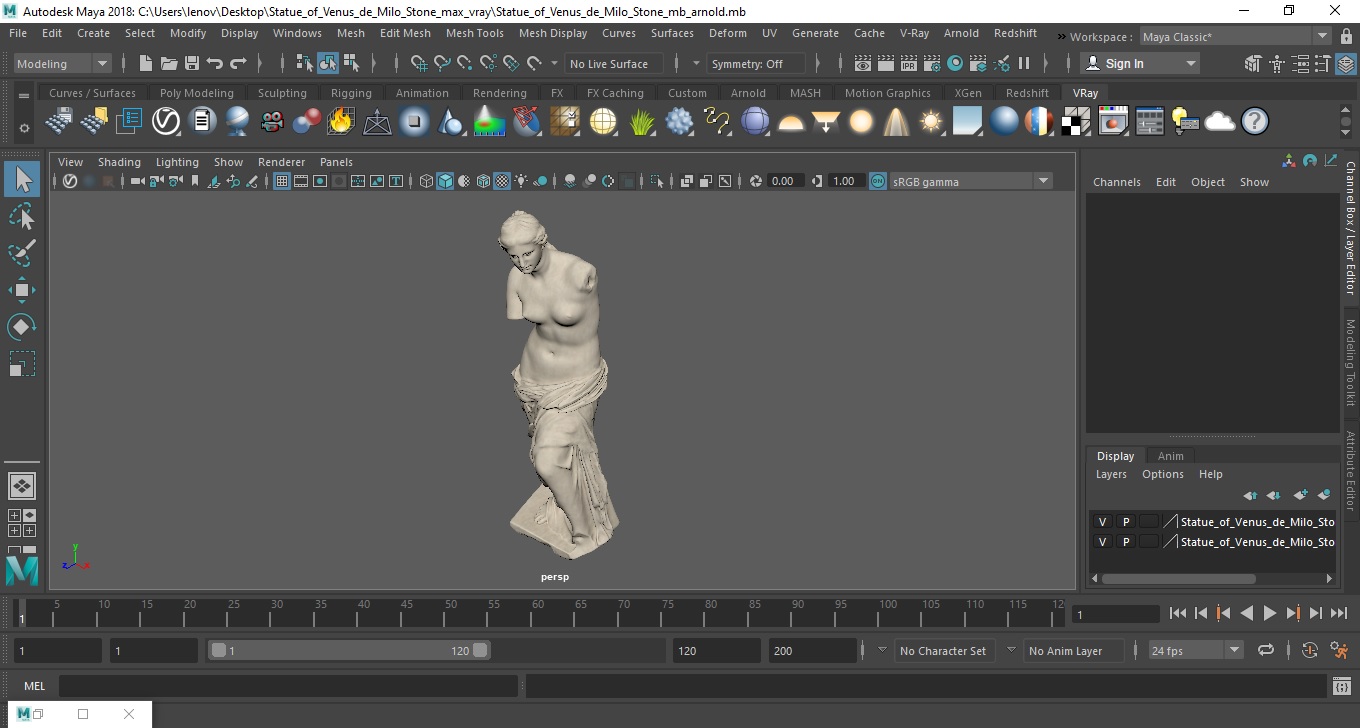Click the V-Ray logo shelf icon

click(x=165, y=122)
